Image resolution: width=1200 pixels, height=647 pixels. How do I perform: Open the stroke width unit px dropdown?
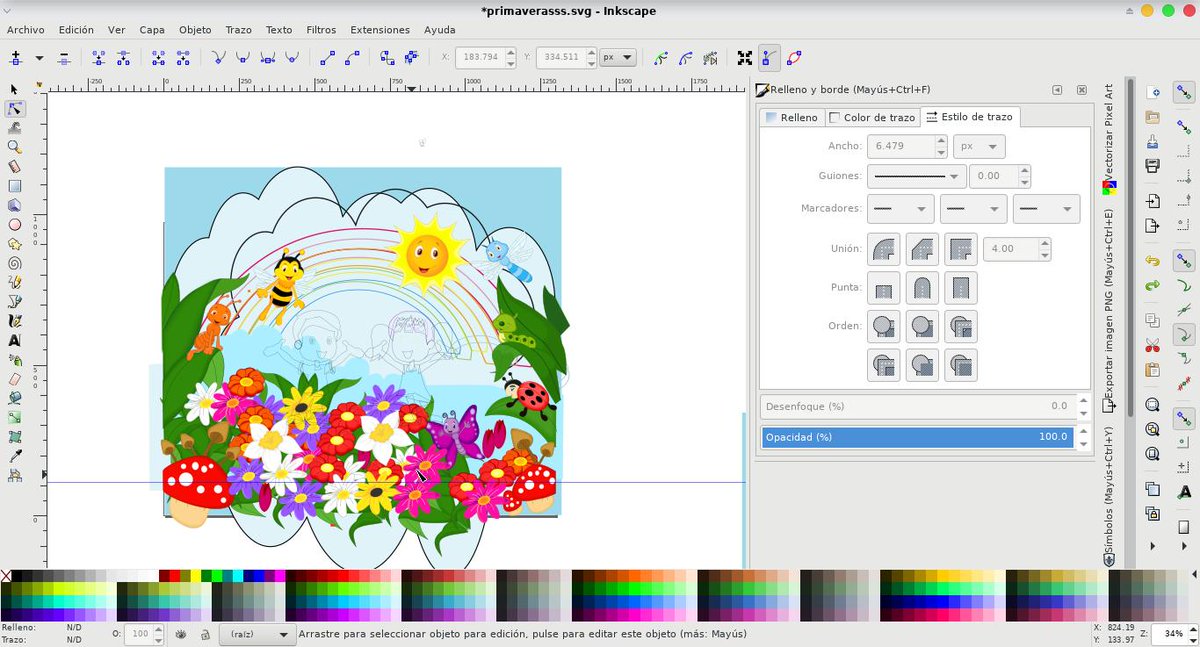point(979,146)
